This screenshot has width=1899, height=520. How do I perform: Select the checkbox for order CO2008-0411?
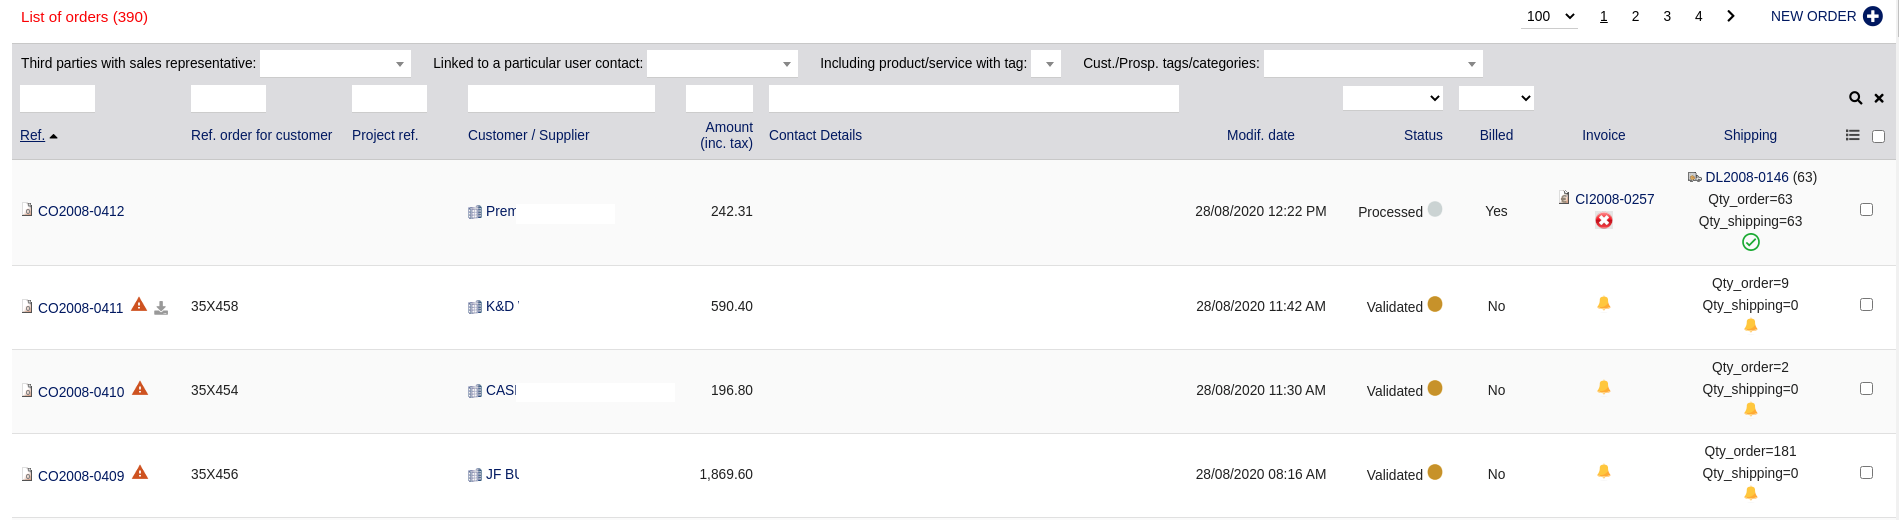1866,305
